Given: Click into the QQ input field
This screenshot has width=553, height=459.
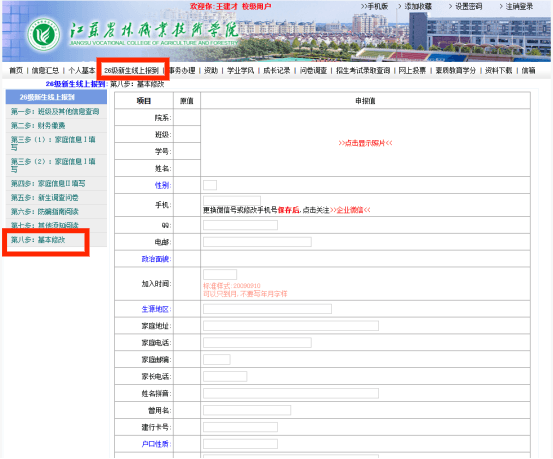Looking at the screenshot, I should click(x=240, y=225).
